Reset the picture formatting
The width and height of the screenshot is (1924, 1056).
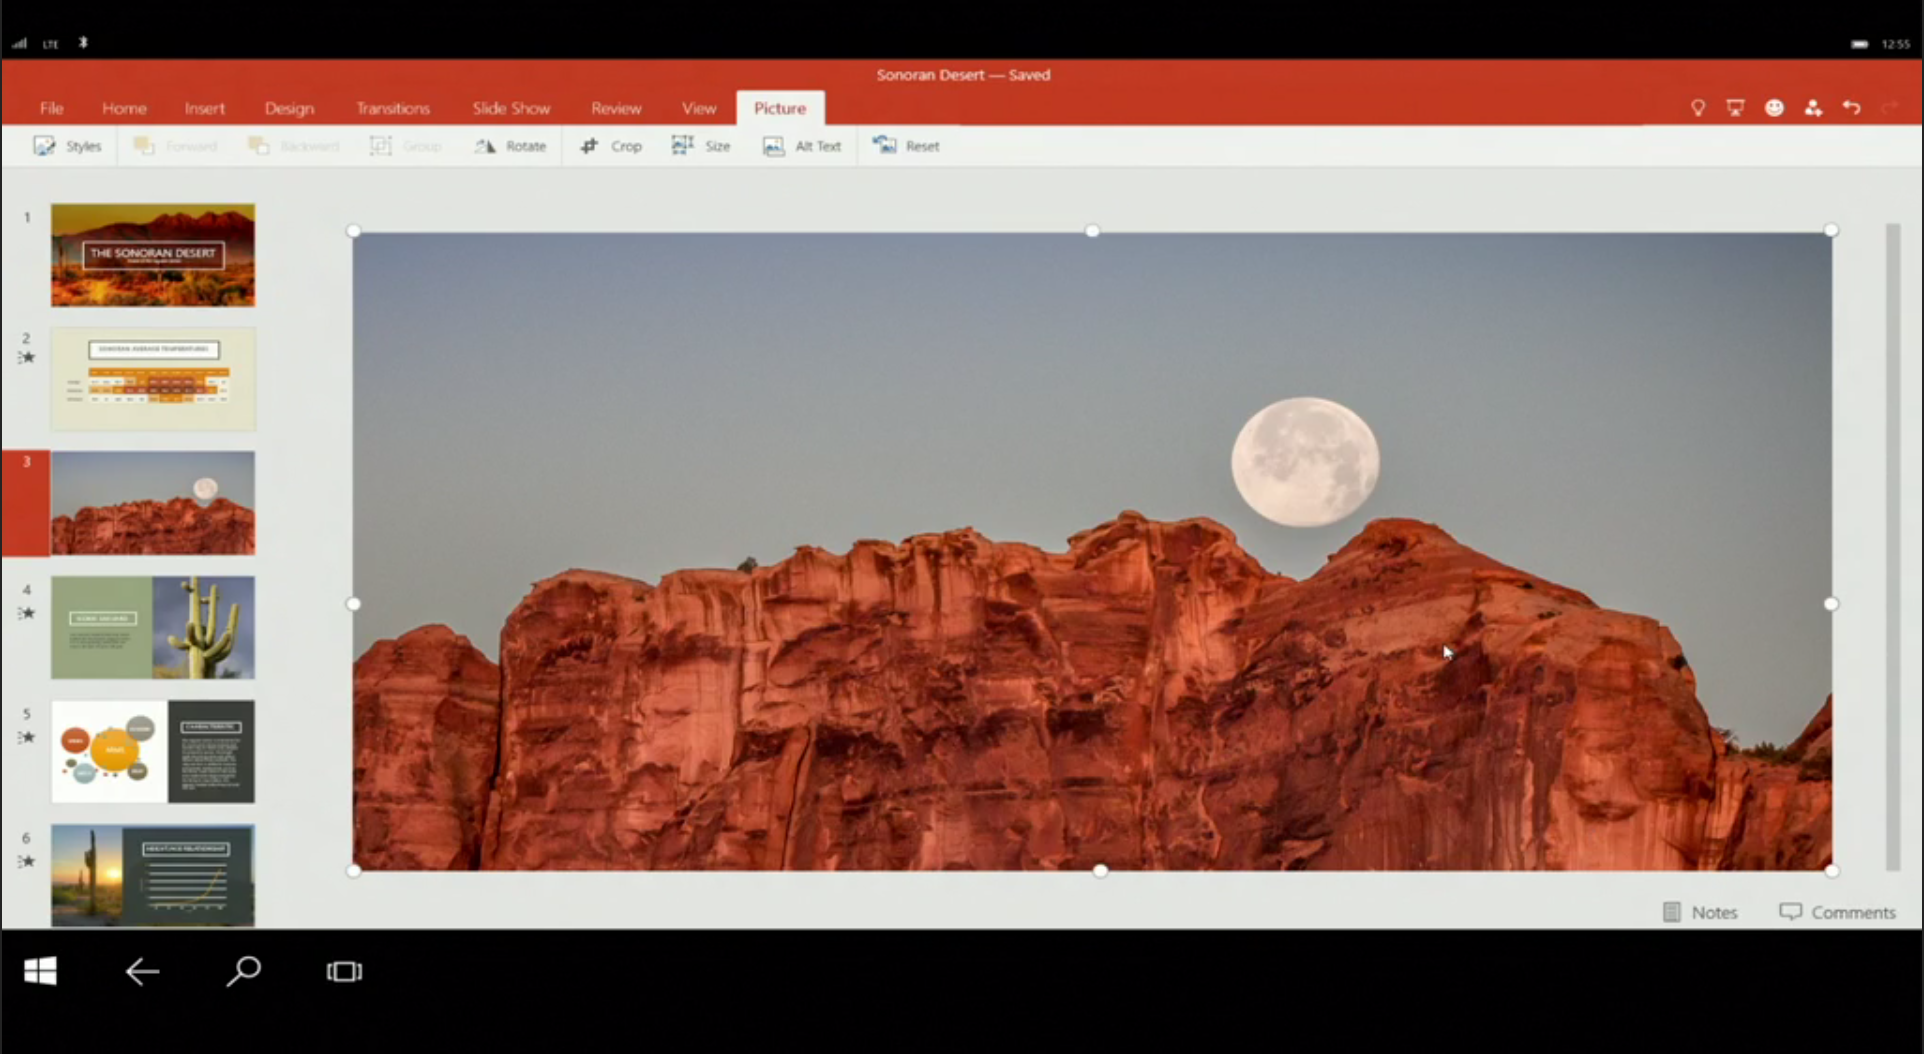pyautogui.click(x=906, y=145)
